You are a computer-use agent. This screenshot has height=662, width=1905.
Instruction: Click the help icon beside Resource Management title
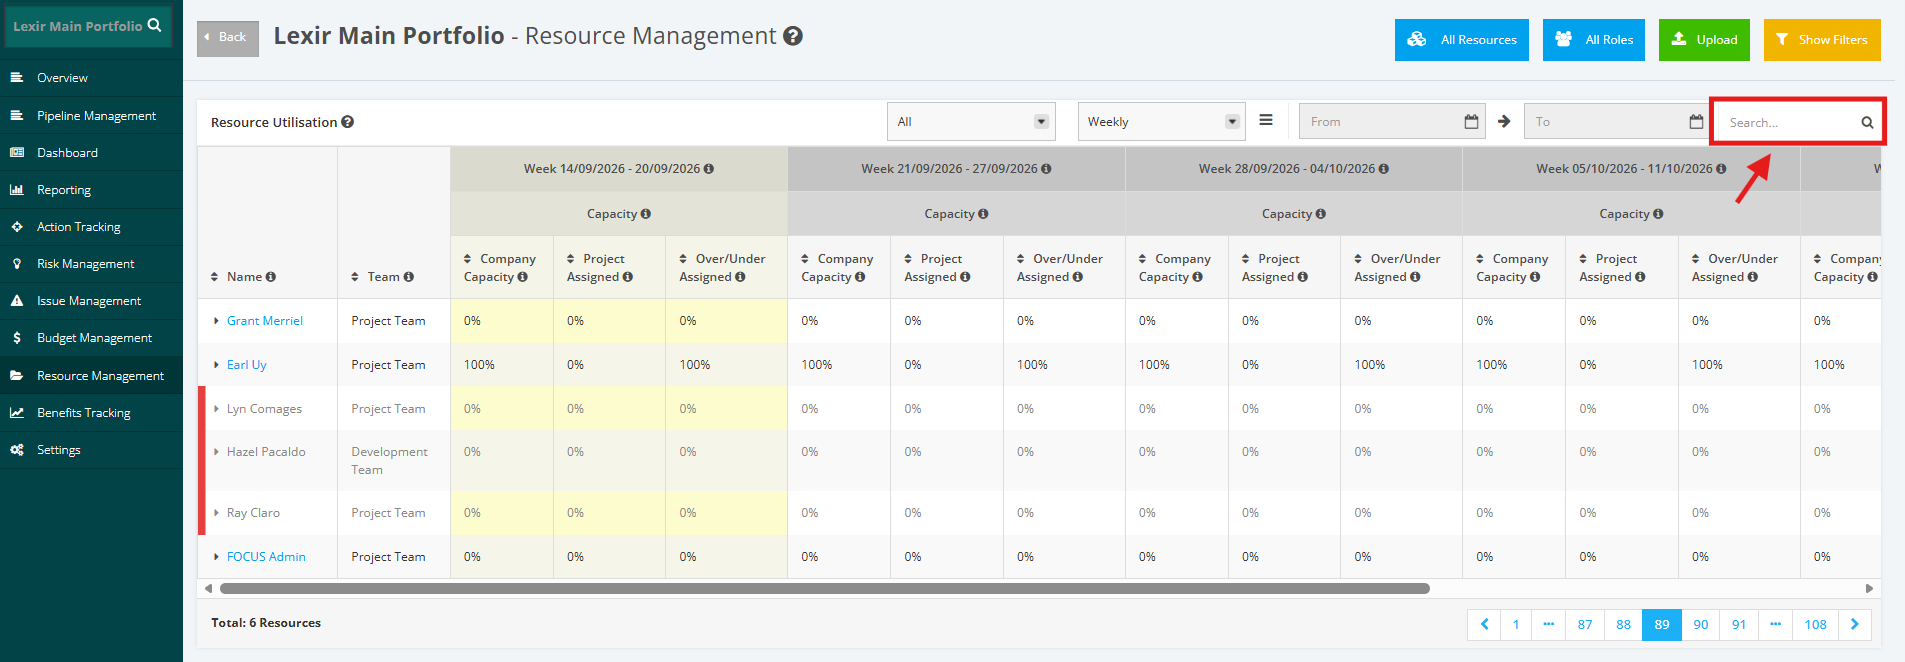[x=793, y=36]
